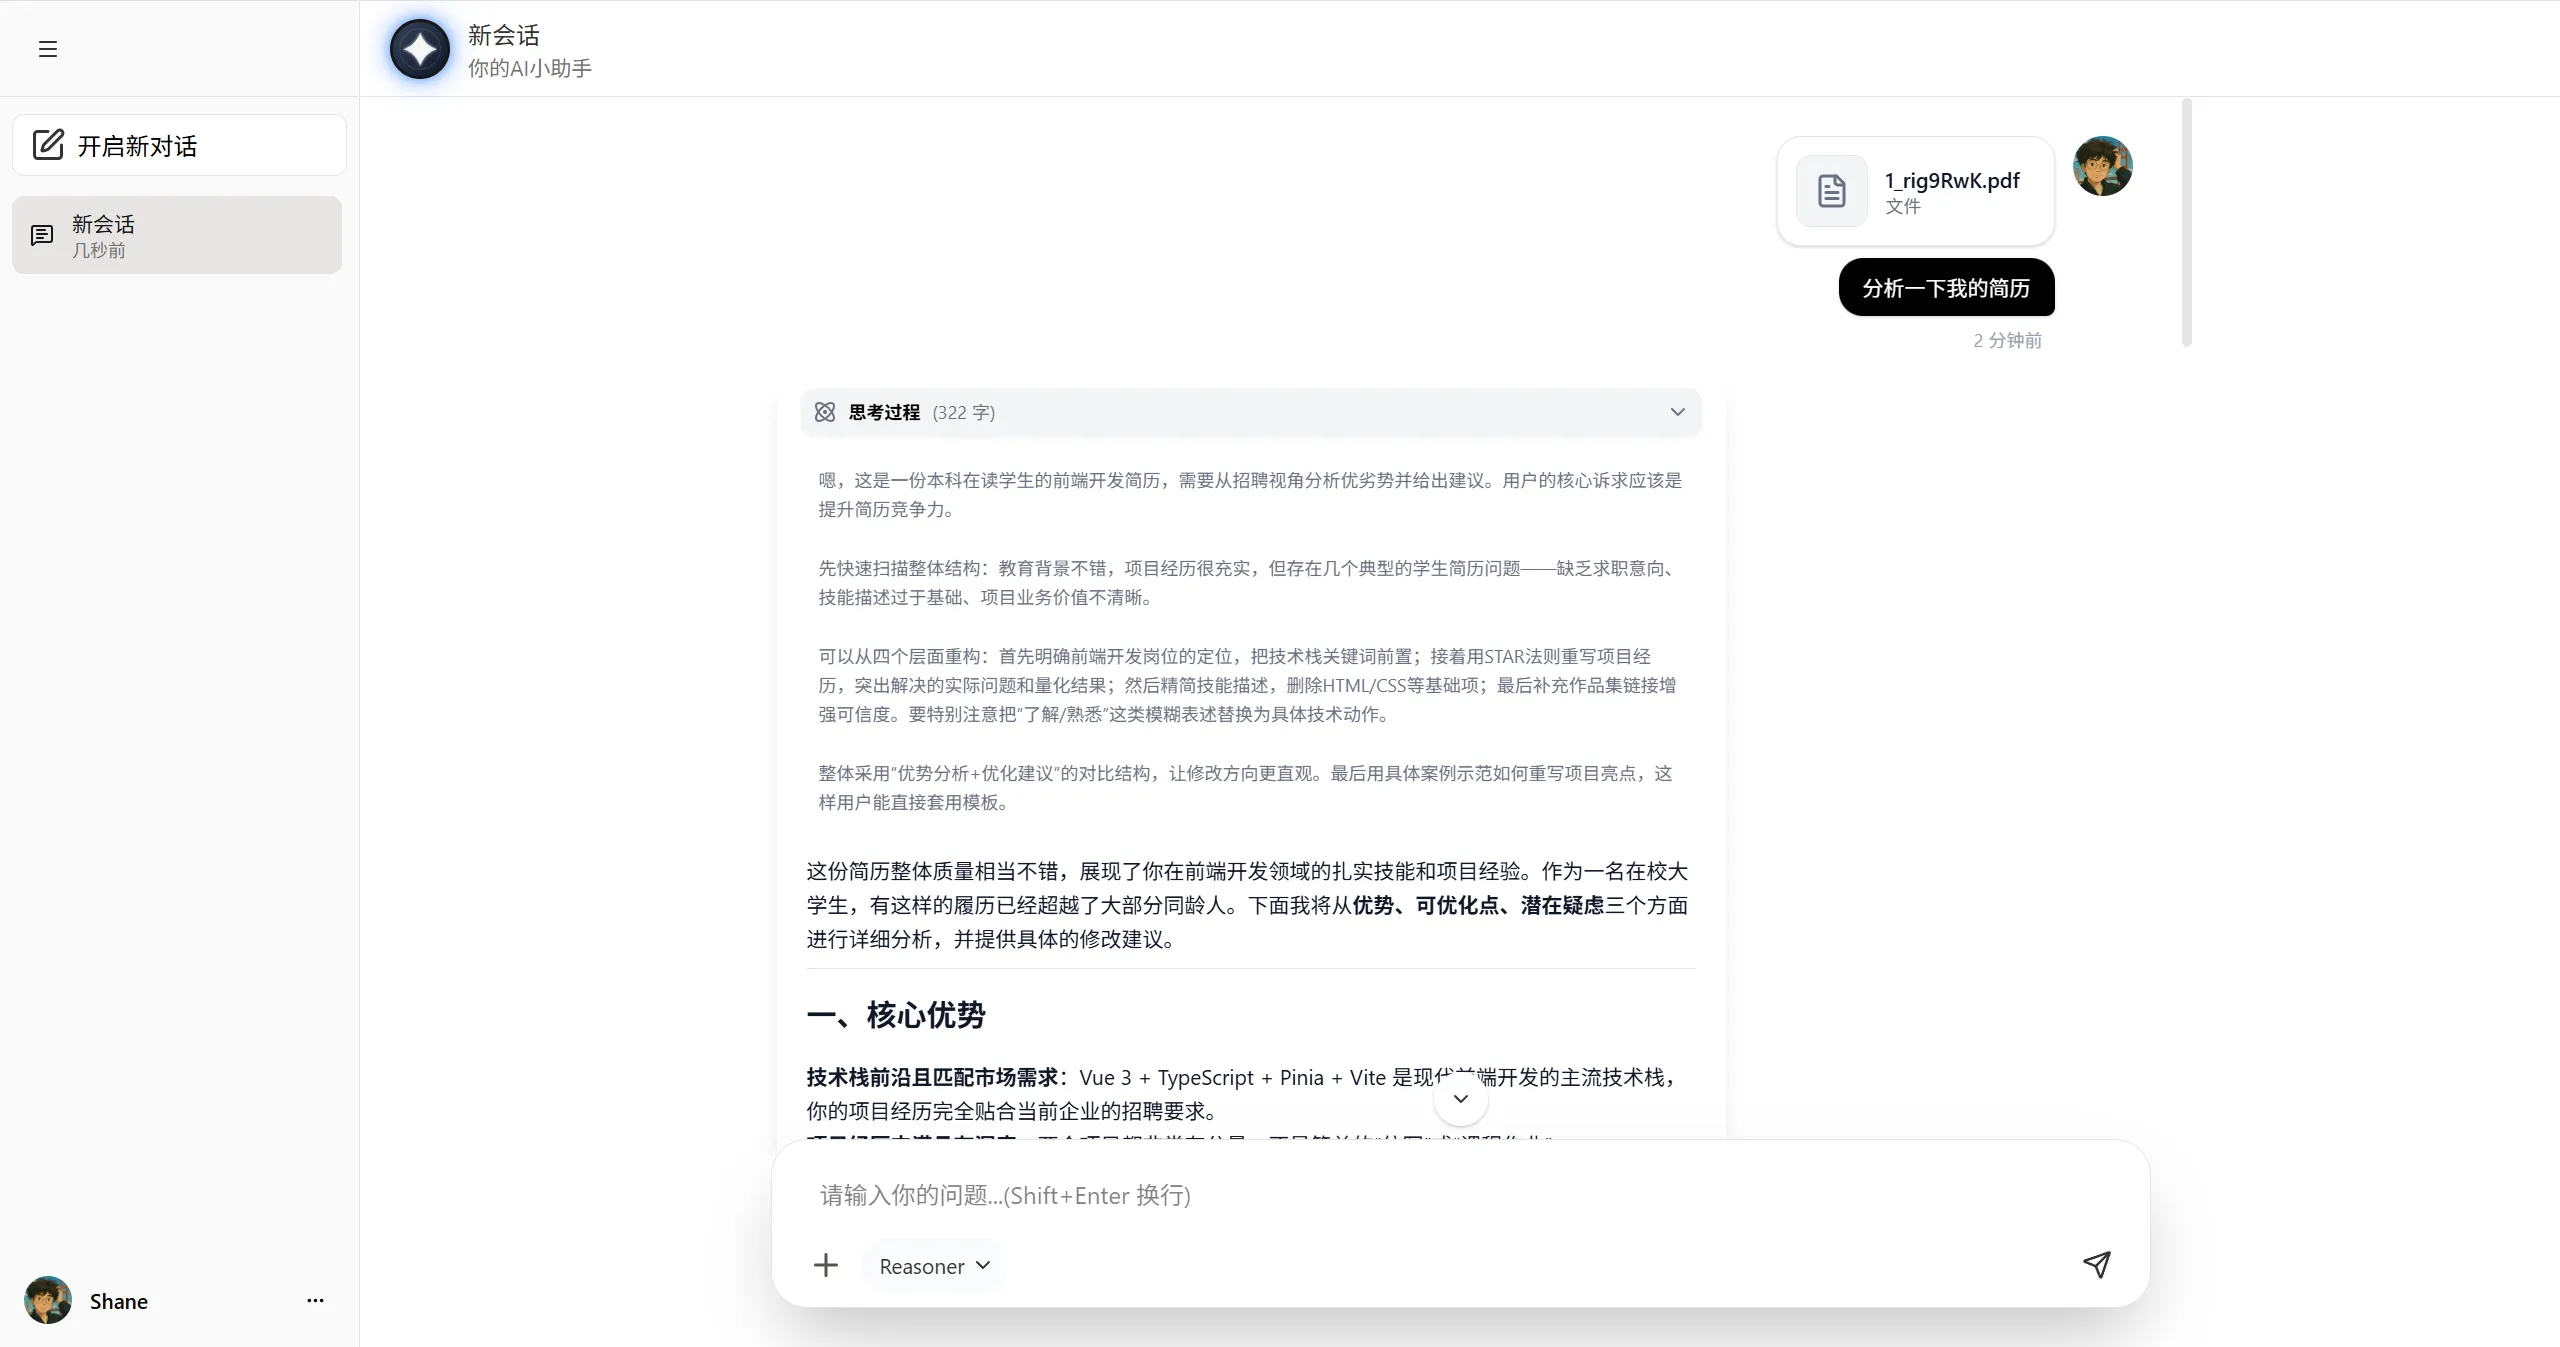The image size is (2560, 1347).
Task: Click the chat bubble icon next to 新会话
Action: pyautogui.click(x=42, y=235)
